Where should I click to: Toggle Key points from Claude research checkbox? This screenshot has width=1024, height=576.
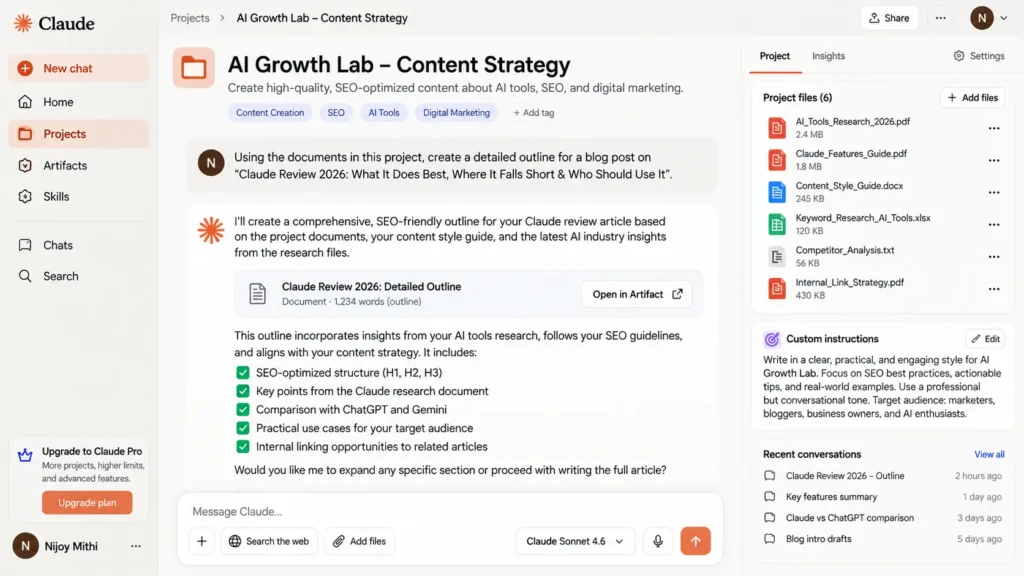coord(243,391)
